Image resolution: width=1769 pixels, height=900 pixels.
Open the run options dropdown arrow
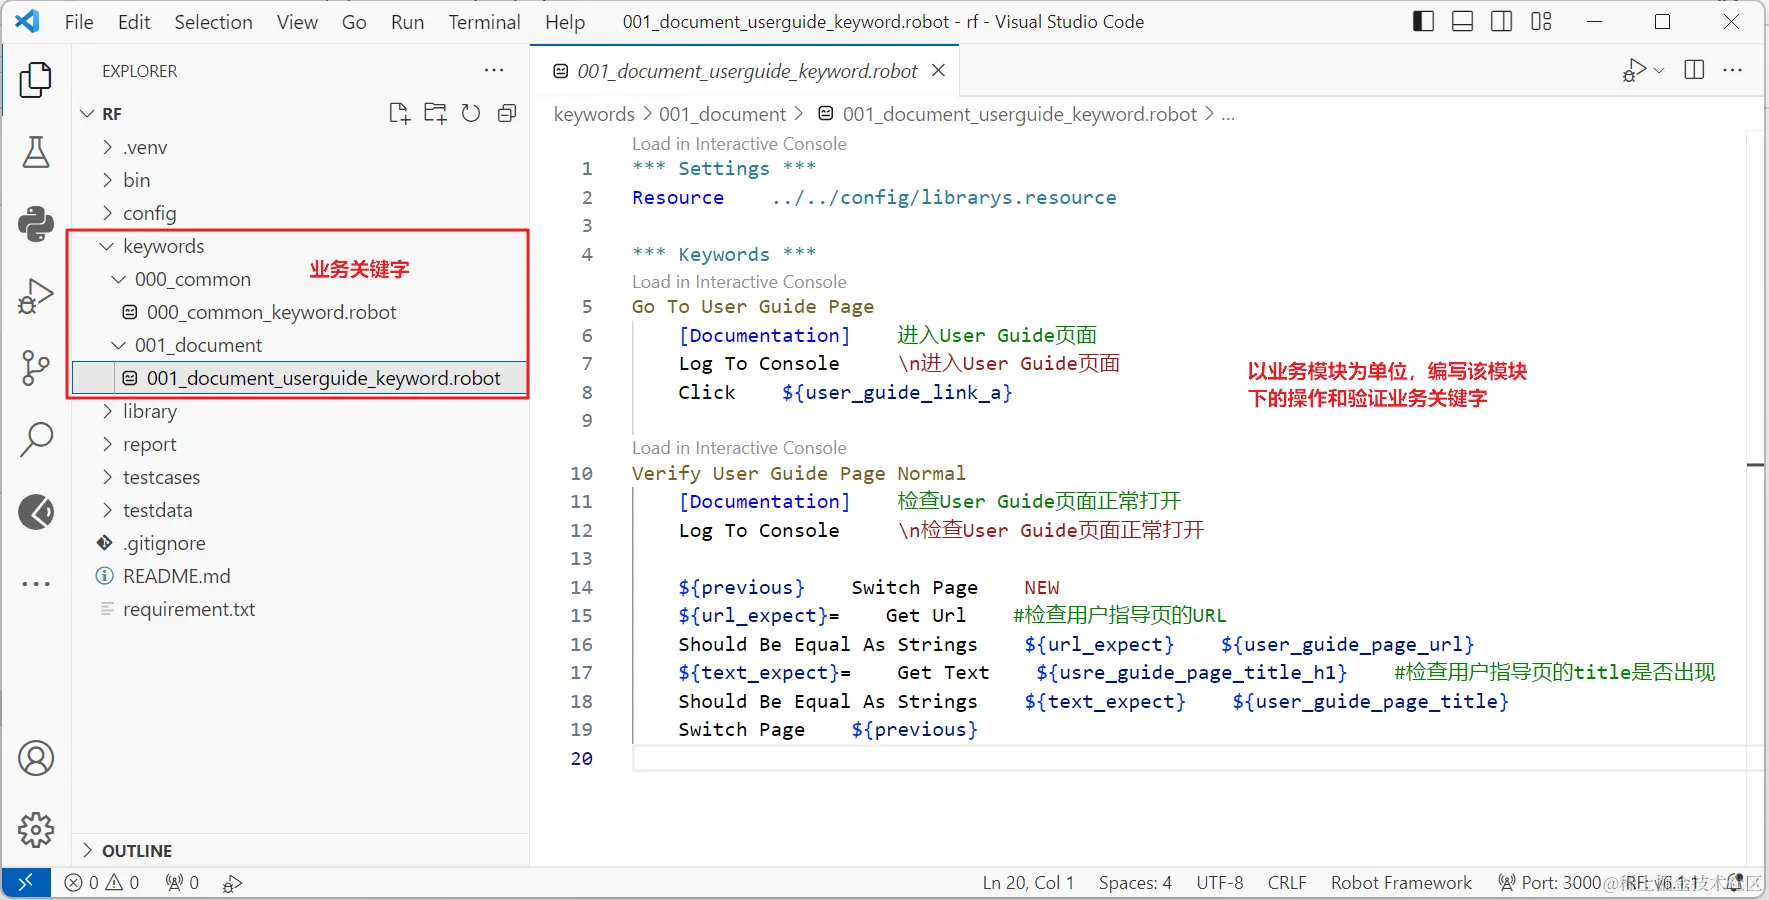tap(1659, 70)
